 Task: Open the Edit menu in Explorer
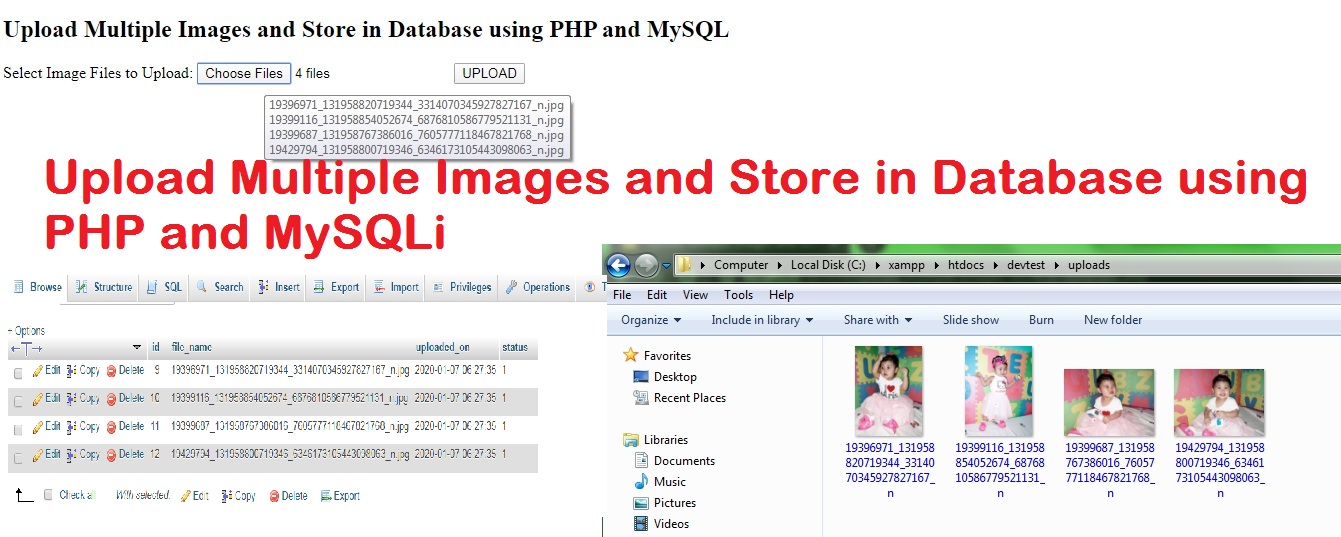[x=657, y=295]
